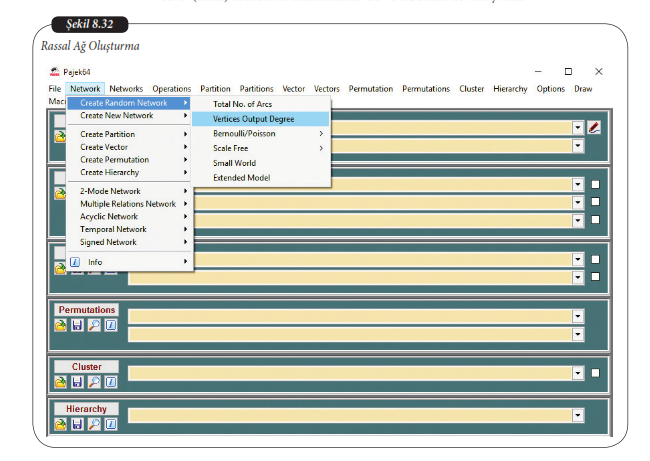Toggle checkbox next to Hierarchy dropdown

click(595, 415)
